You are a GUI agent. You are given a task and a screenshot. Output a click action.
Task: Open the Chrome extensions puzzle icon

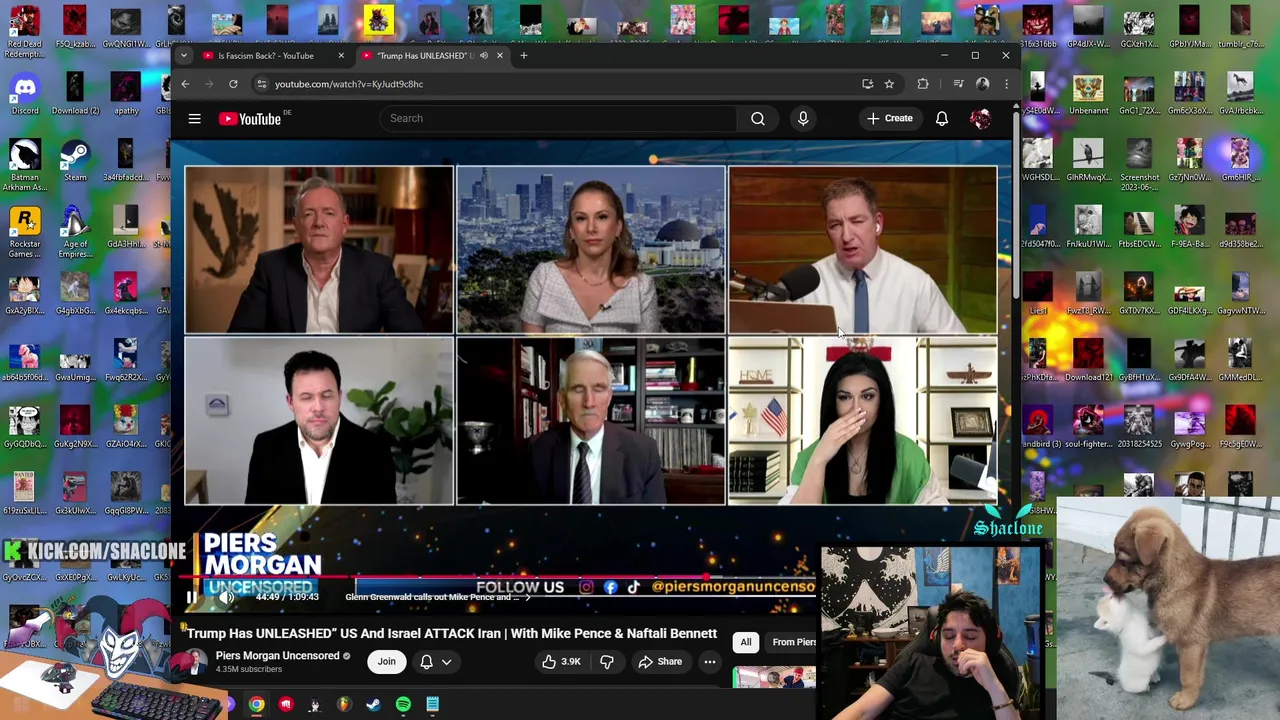(923, 84)
